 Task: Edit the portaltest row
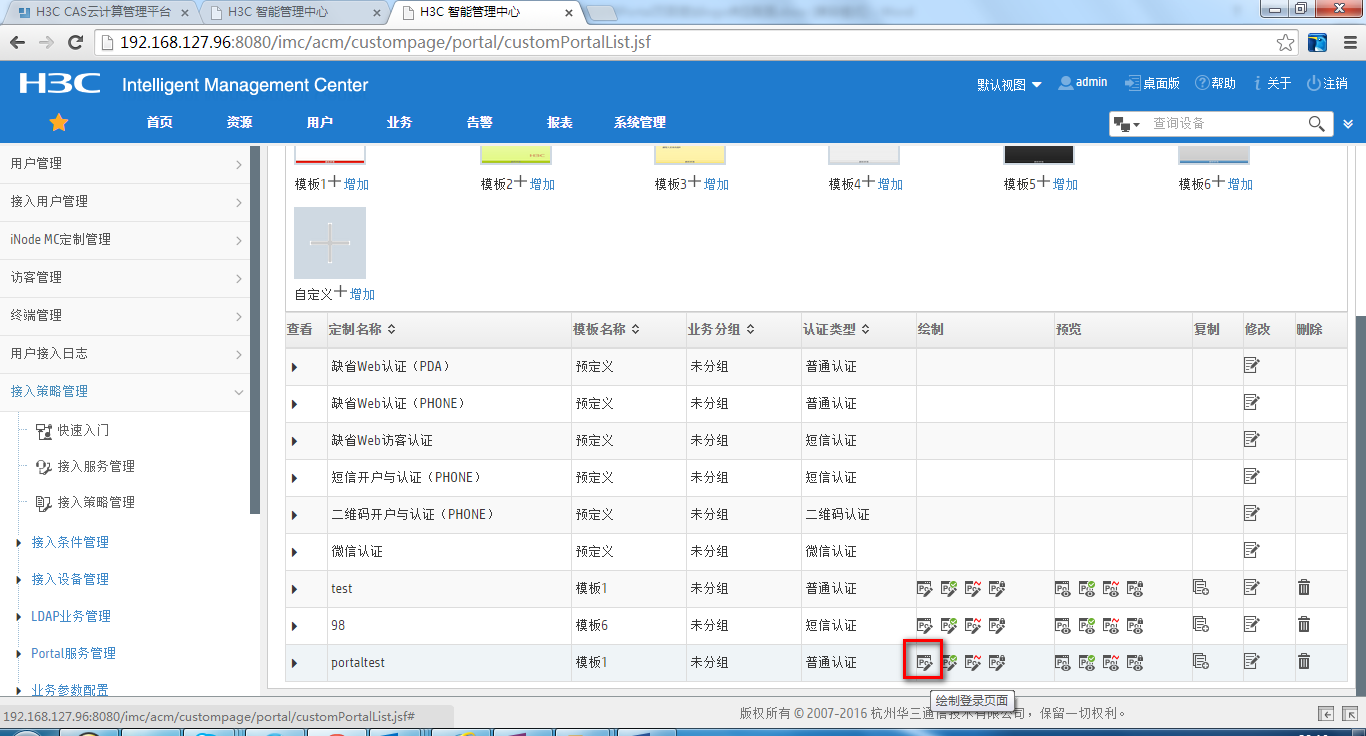[1252, 661]
